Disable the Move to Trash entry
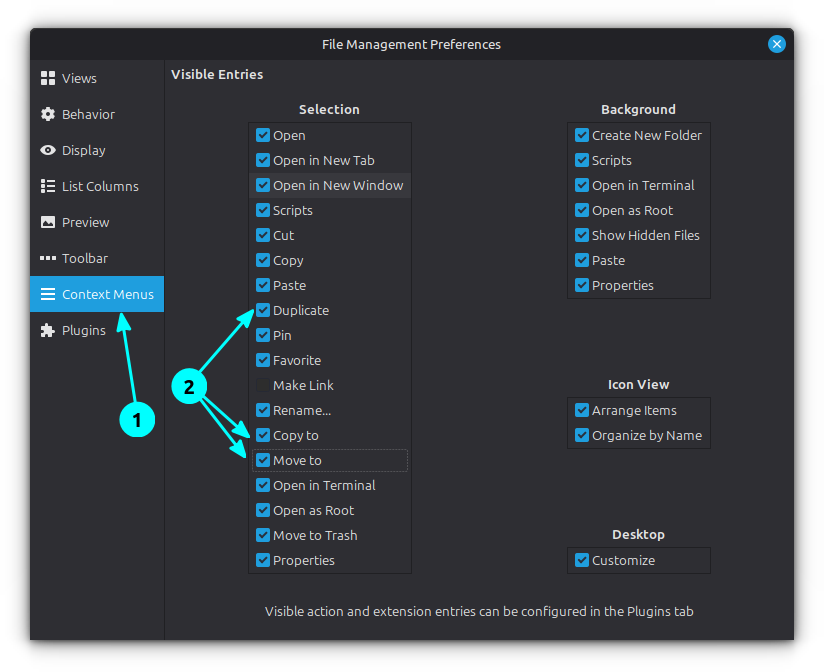 click(x=263, y=535)
